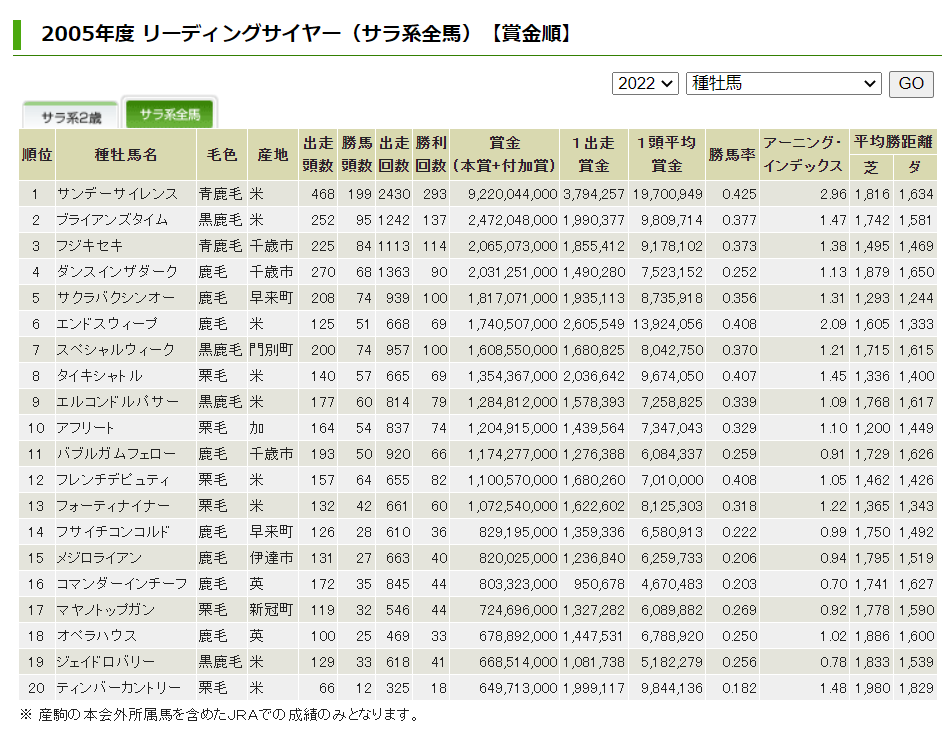
Task: Click sire name サンデーサイレンス
Action: click(117, 194)
